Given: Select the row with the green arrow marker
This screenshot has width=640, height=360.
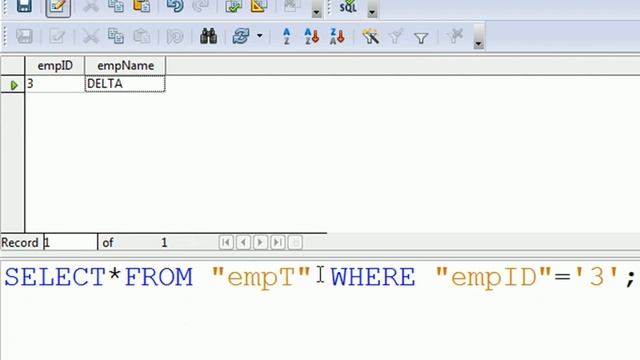Looking at the screenshot, I should coord(13,84).
